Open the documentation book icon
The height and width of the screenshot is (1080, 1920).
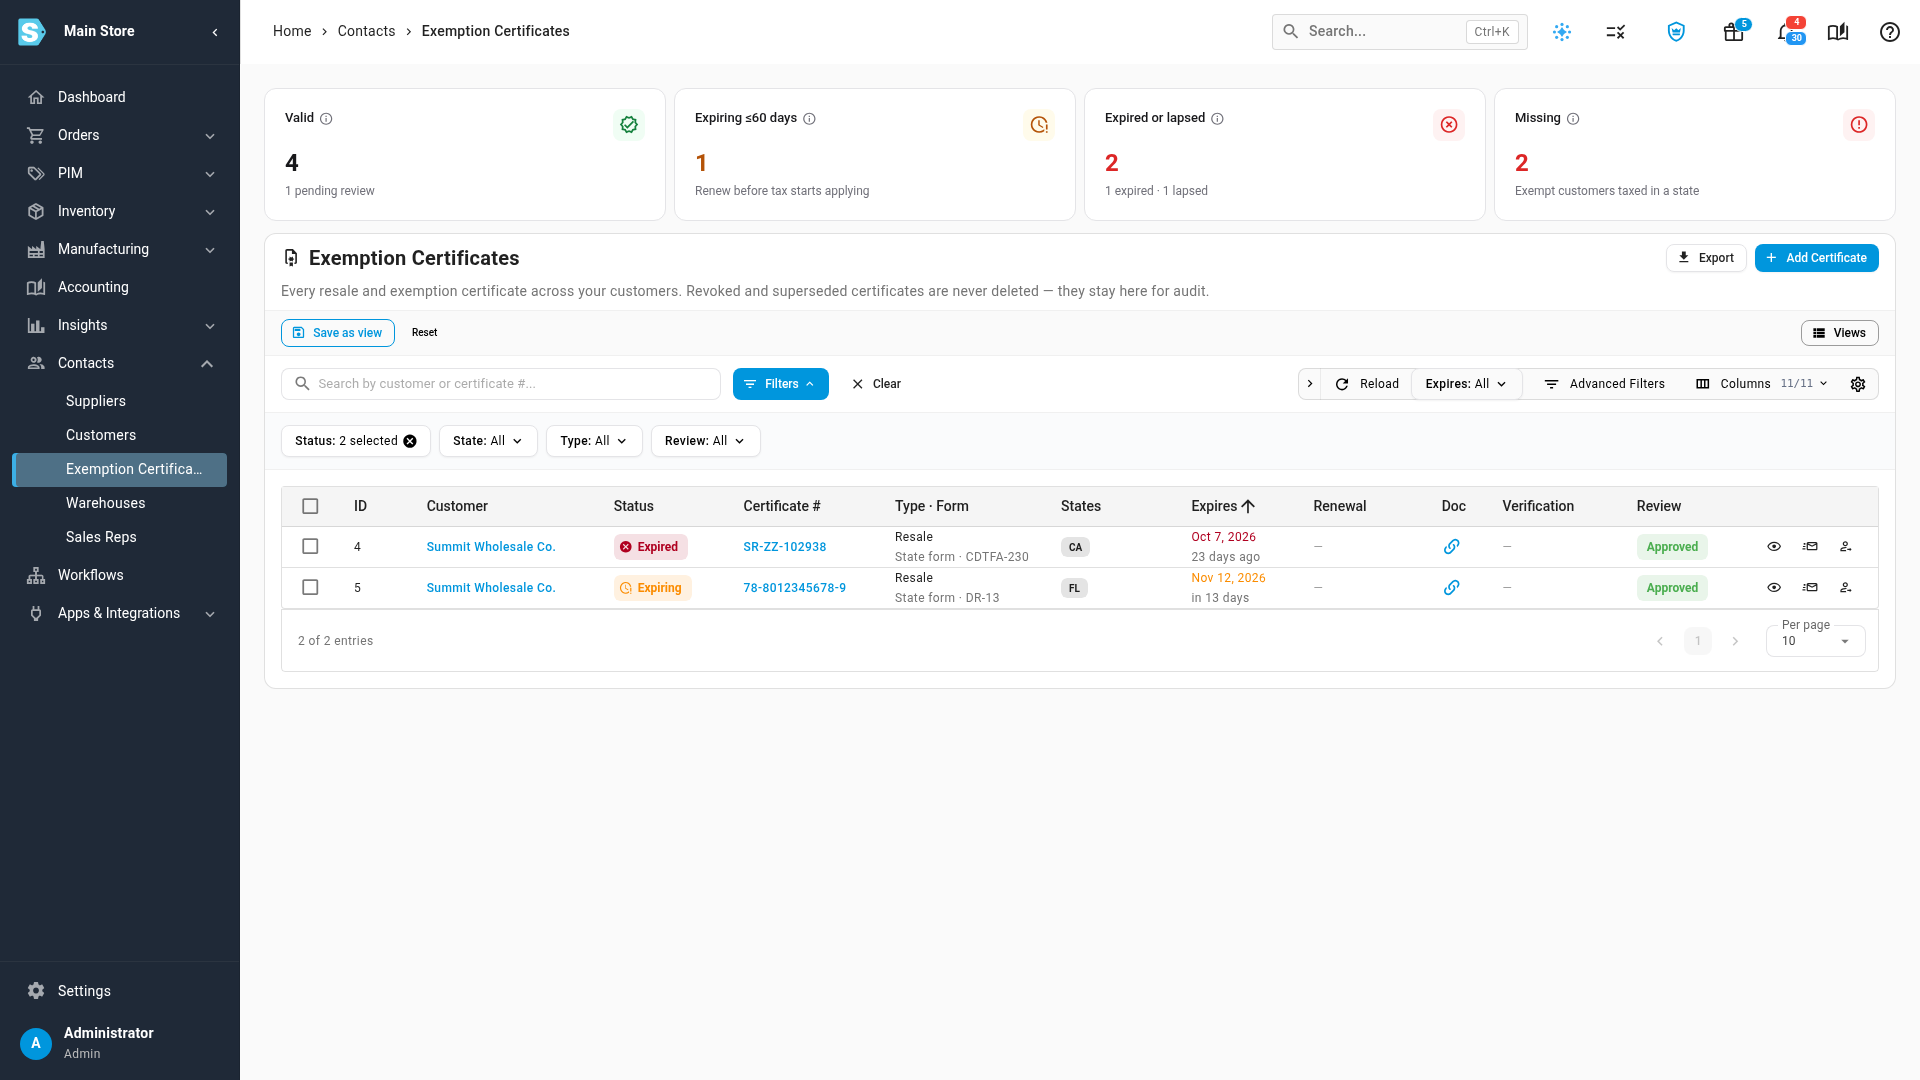[x=1837, y=32]
